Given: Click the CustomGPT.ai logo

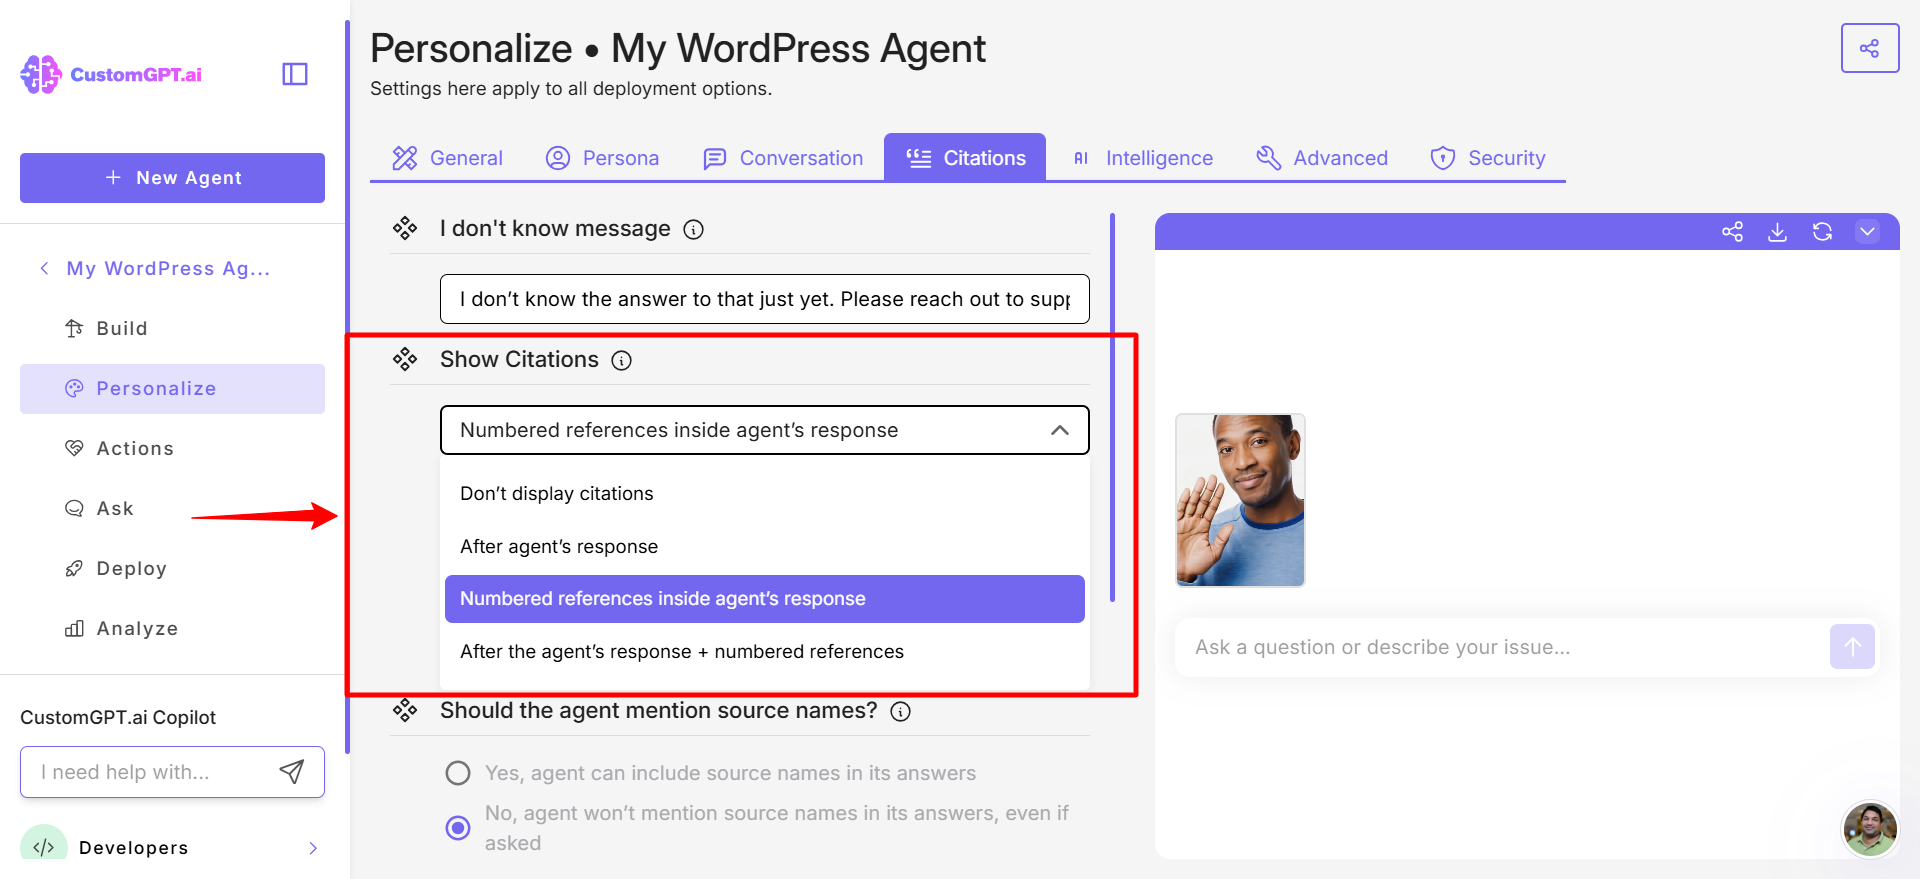Looking at the screenshot, I should (111, 74).
